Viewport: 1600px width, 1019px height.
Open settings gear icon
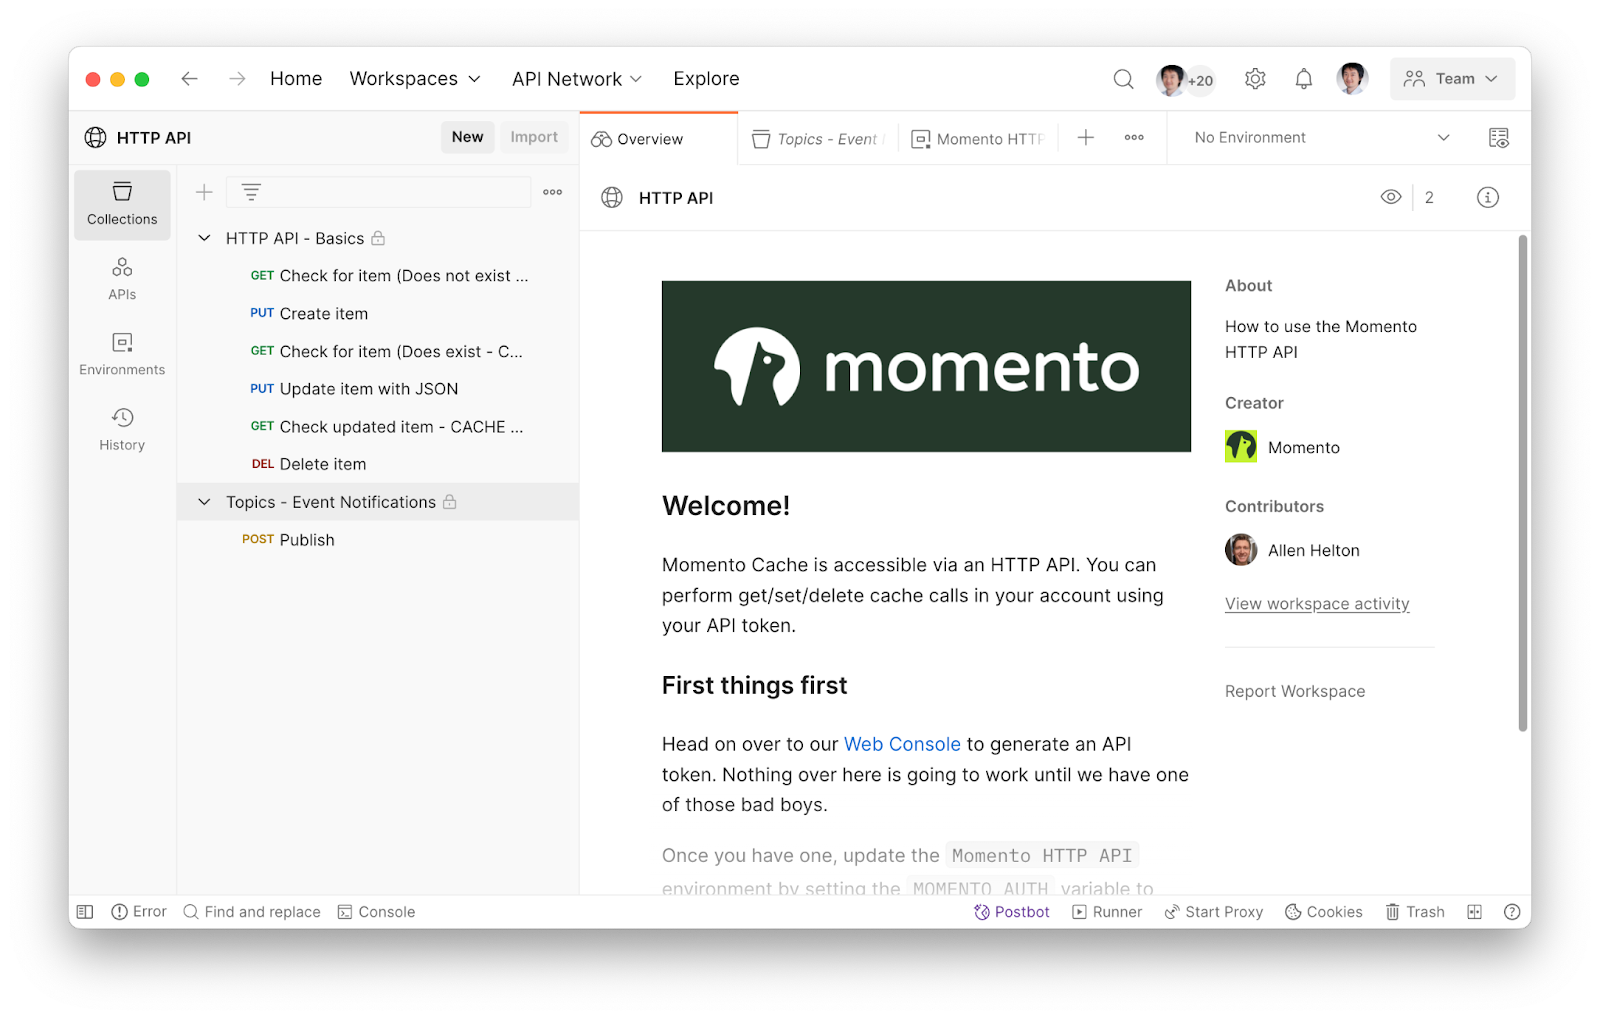pos(1255,79)
